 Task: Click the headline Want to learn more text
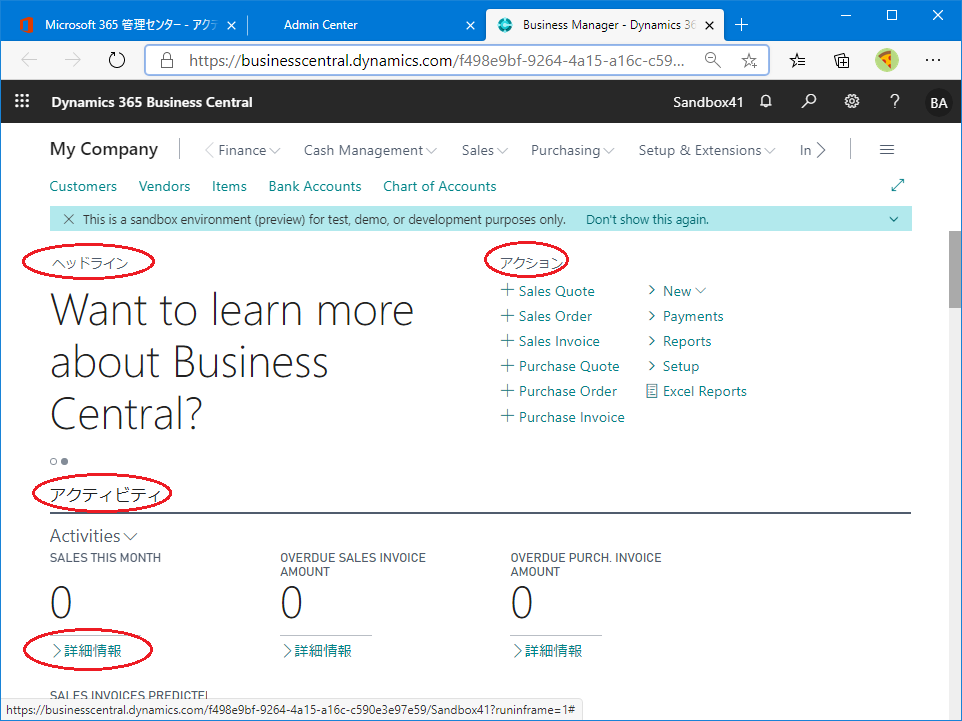pyautogui.click(x=232, y=362)
